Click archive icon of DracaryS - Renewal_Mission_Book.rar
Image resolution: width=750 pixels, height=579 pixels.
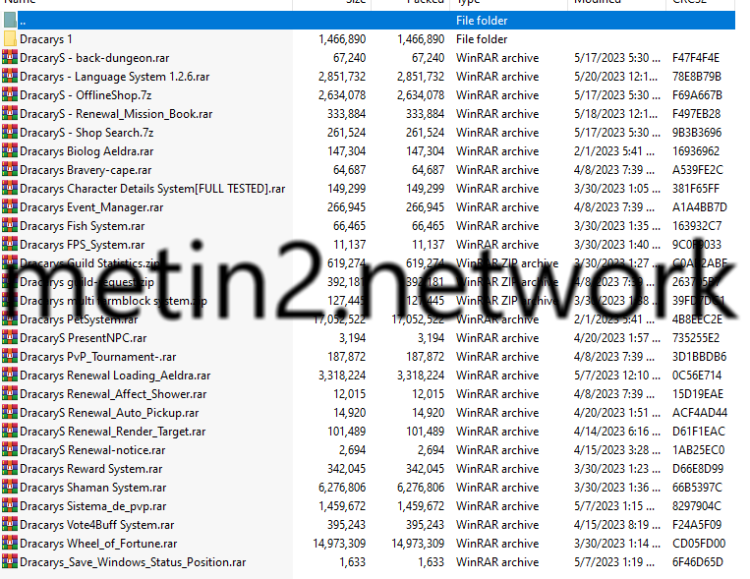click(x=10, y=113)
